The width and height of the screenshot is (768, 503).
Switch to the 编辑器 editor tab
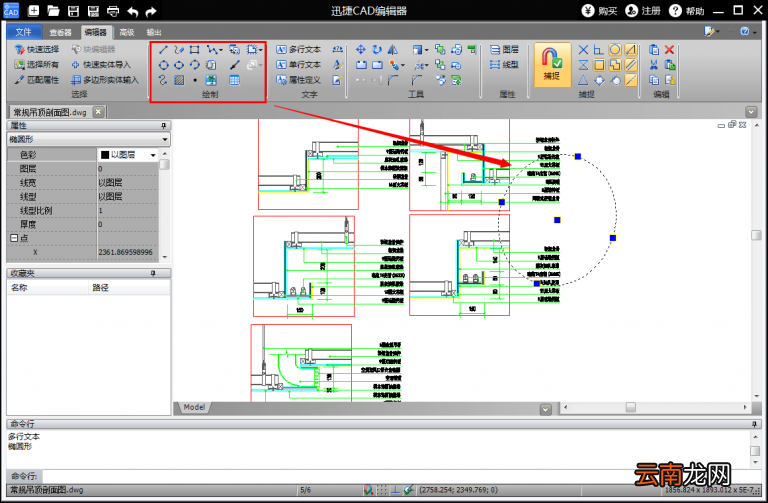[96, 32]
